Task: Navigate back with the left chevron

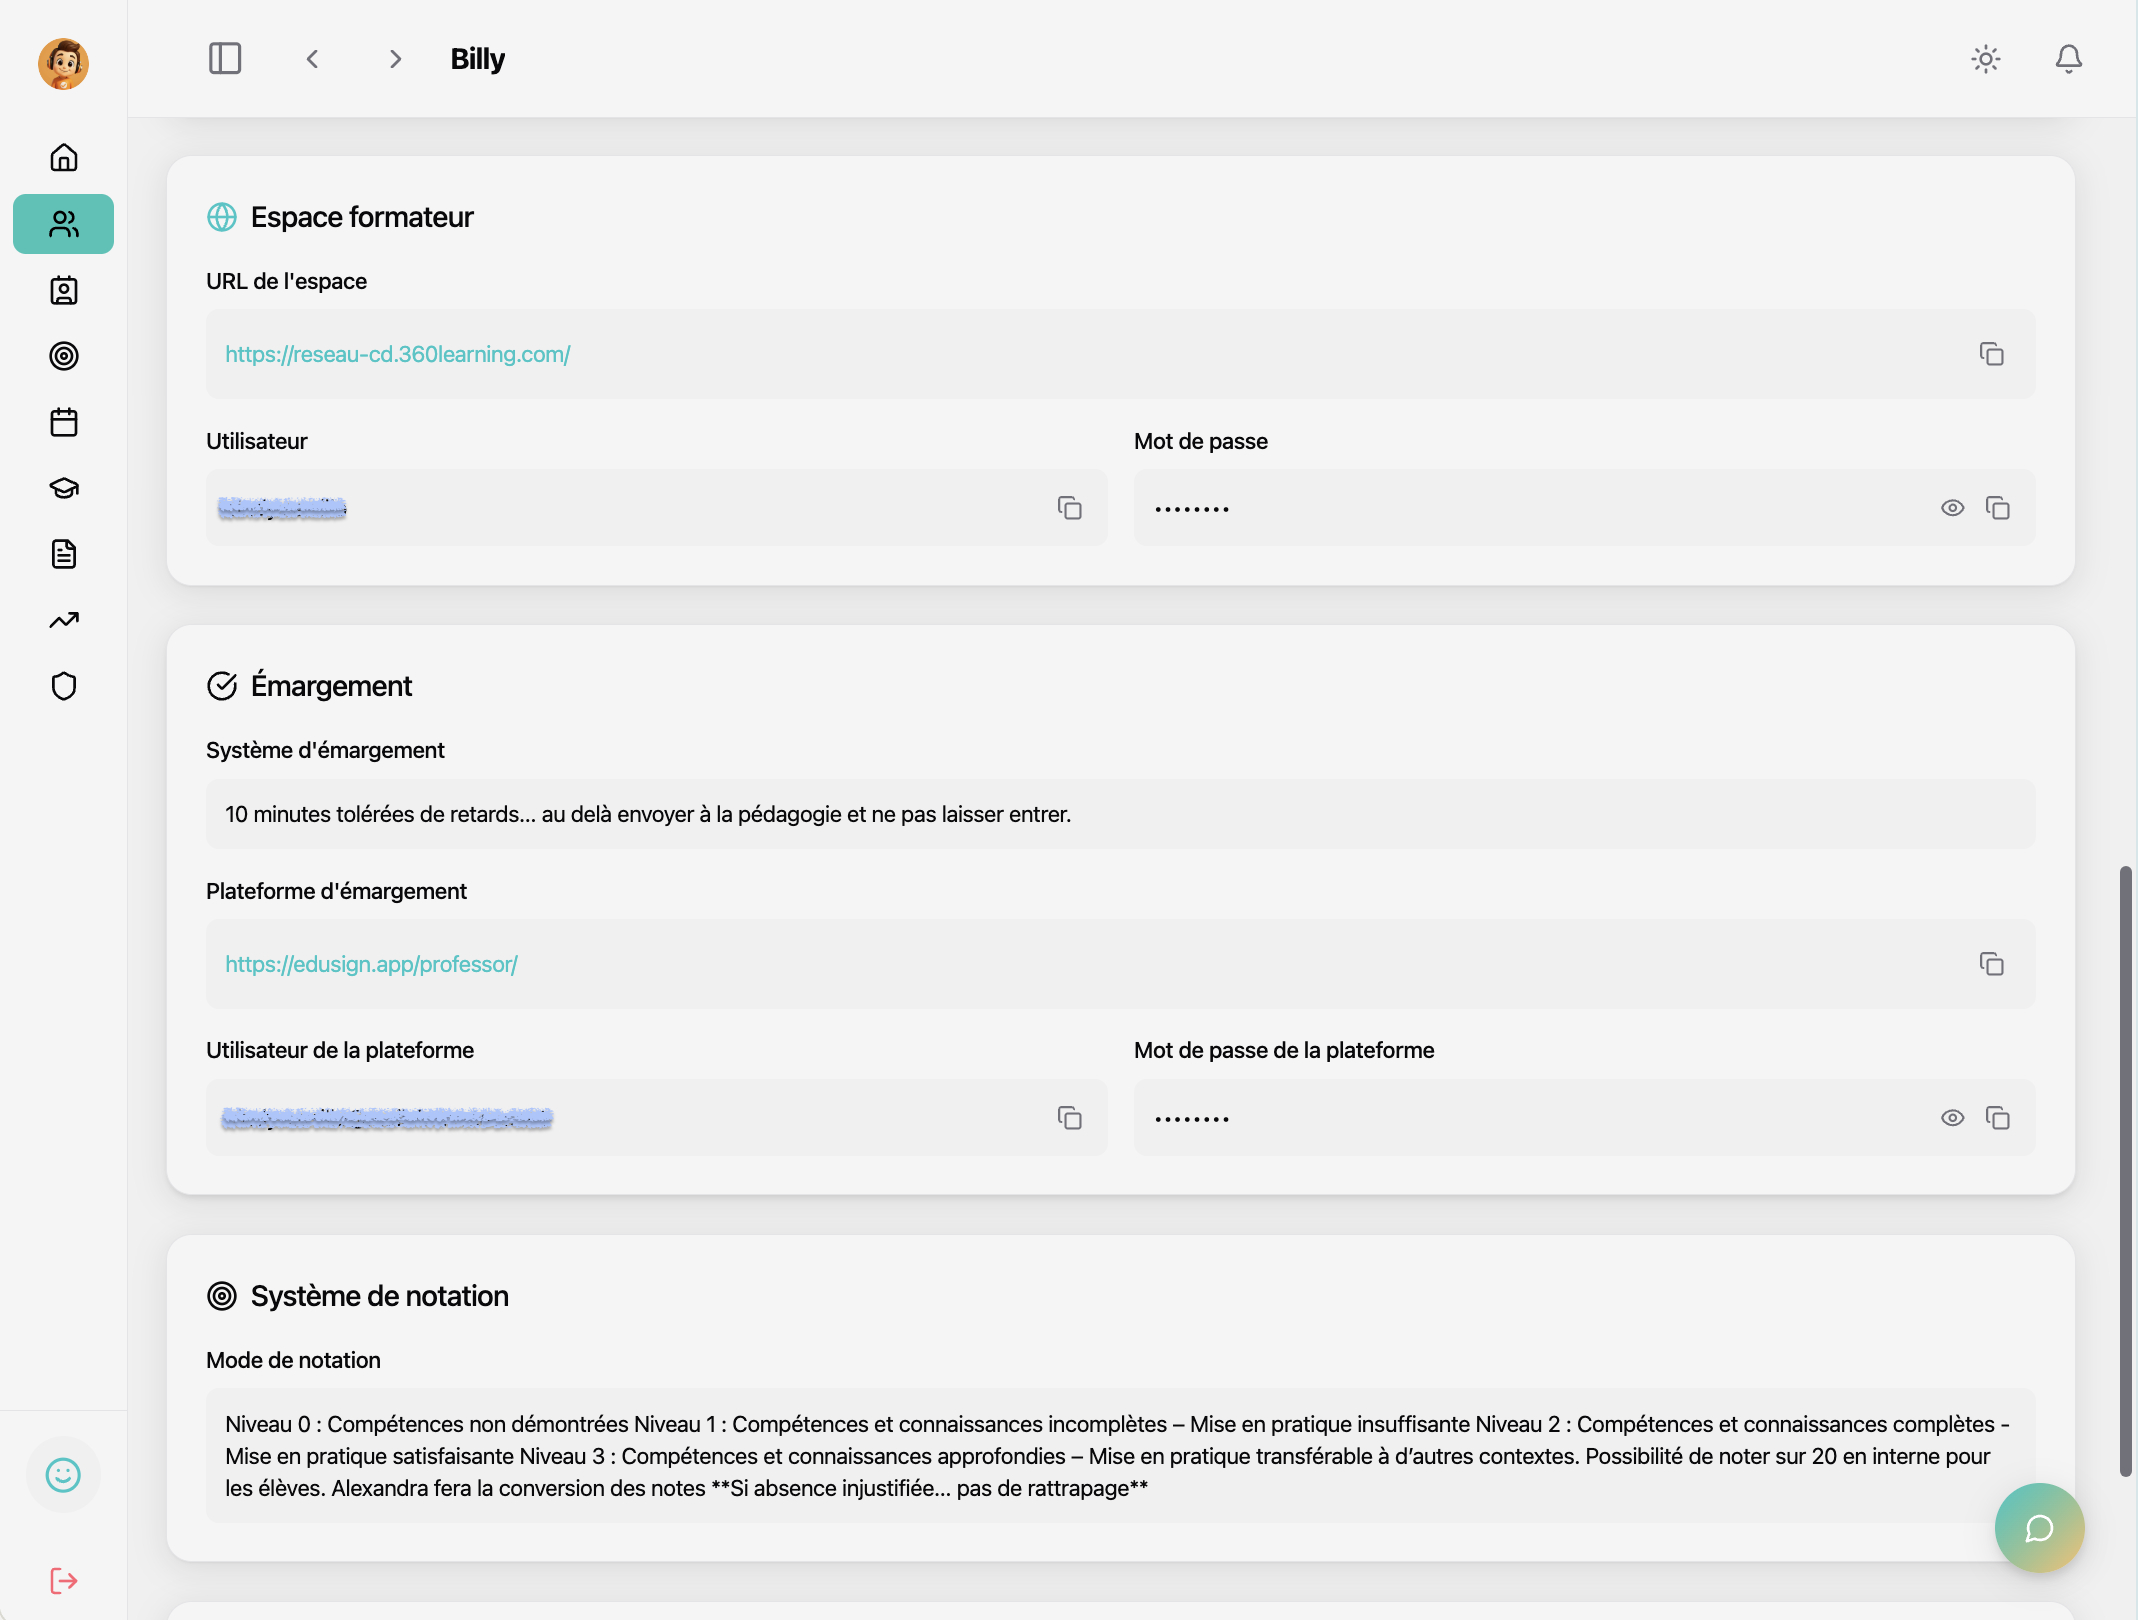Action: coord(313,59)
